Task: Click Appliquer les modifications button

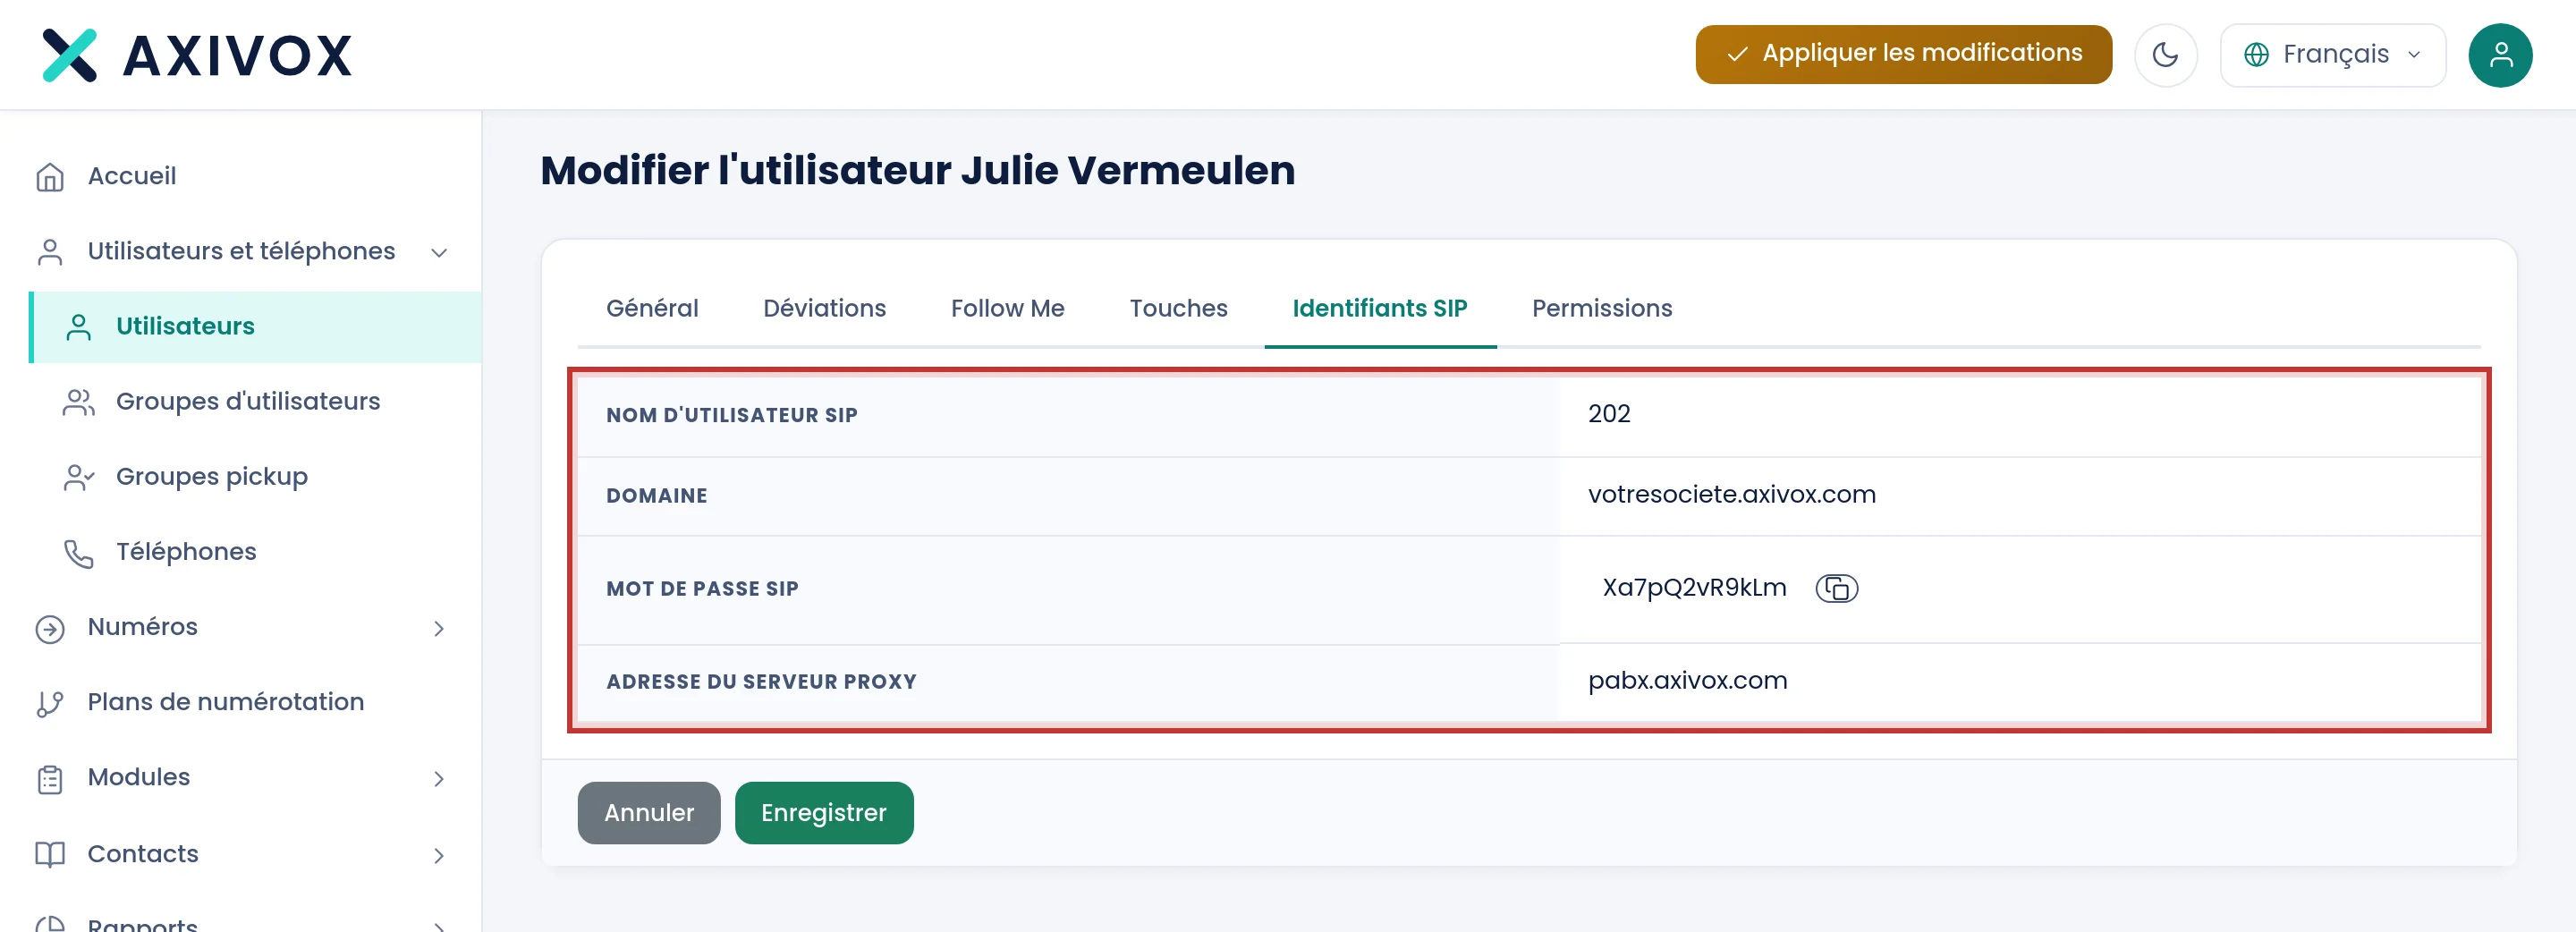Action: 1903,54
